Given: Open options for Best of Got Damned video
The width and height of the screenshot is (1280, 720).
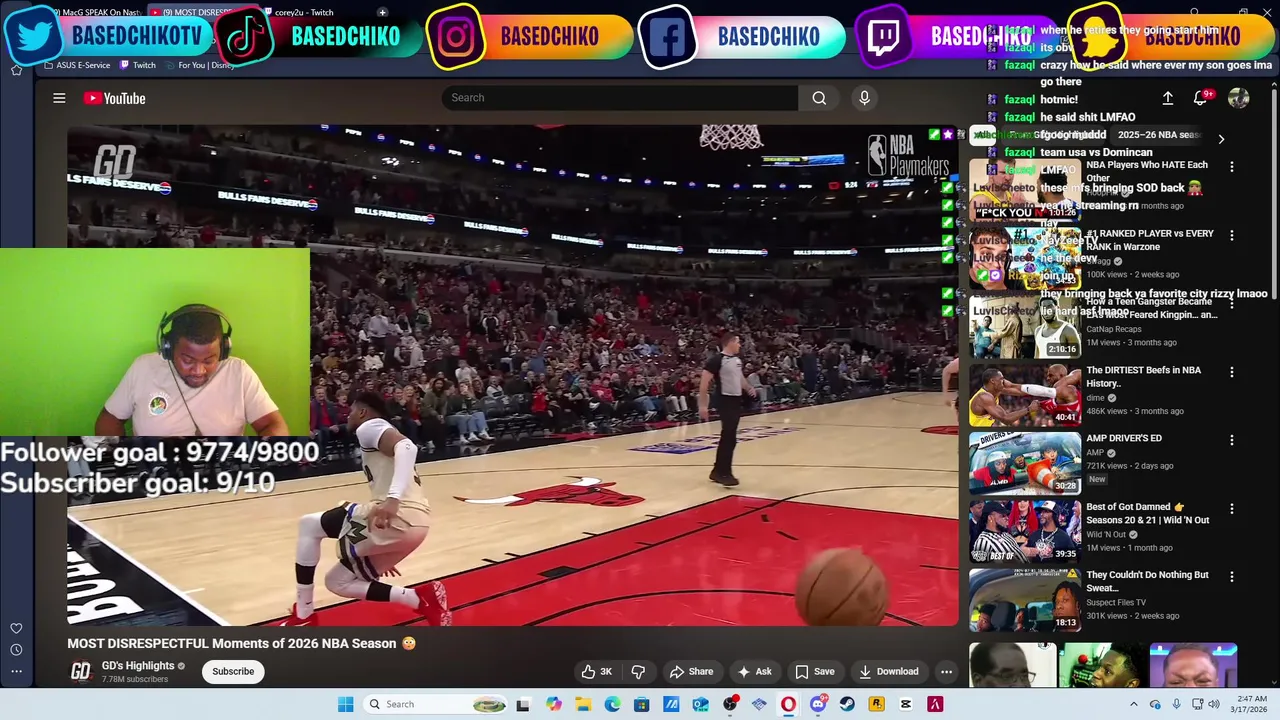Looking at the screenshot, I should pos(1232,509).
